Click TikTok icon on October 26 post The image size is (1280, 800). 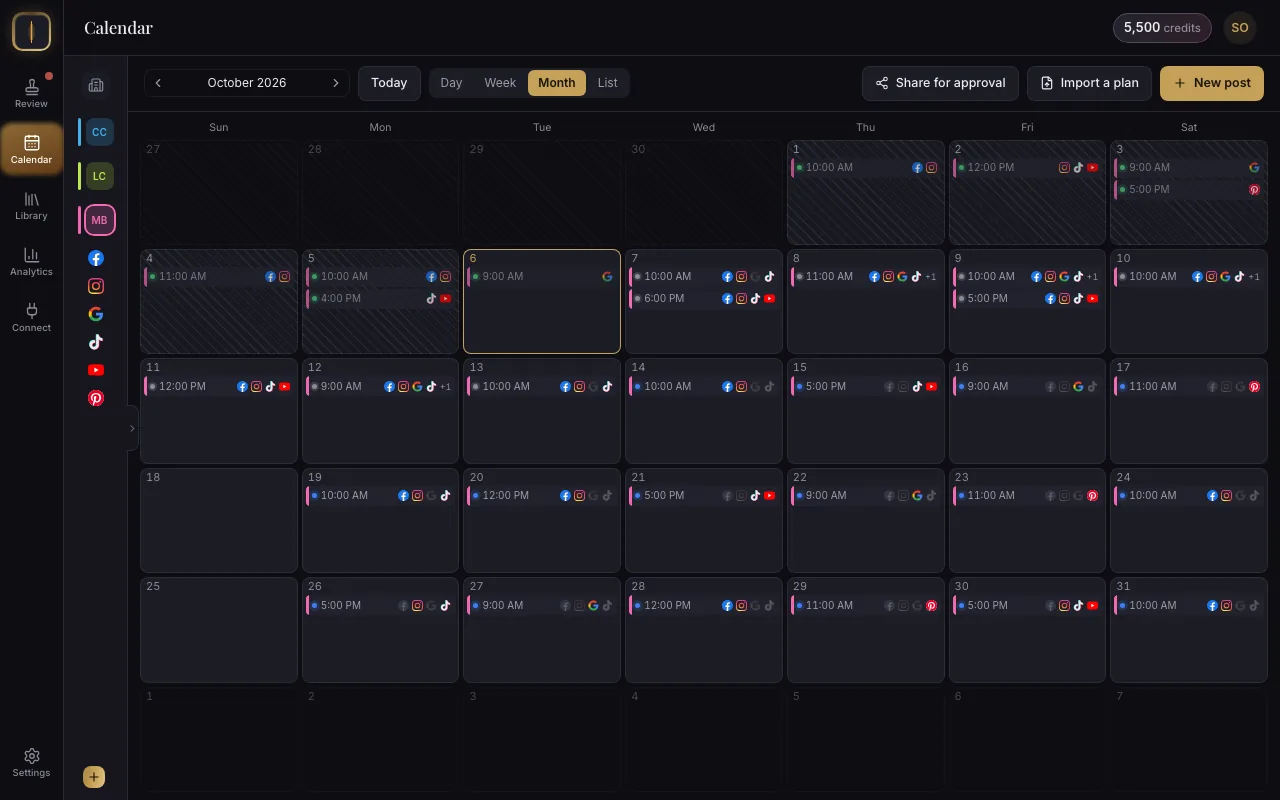tap(445, 606)
